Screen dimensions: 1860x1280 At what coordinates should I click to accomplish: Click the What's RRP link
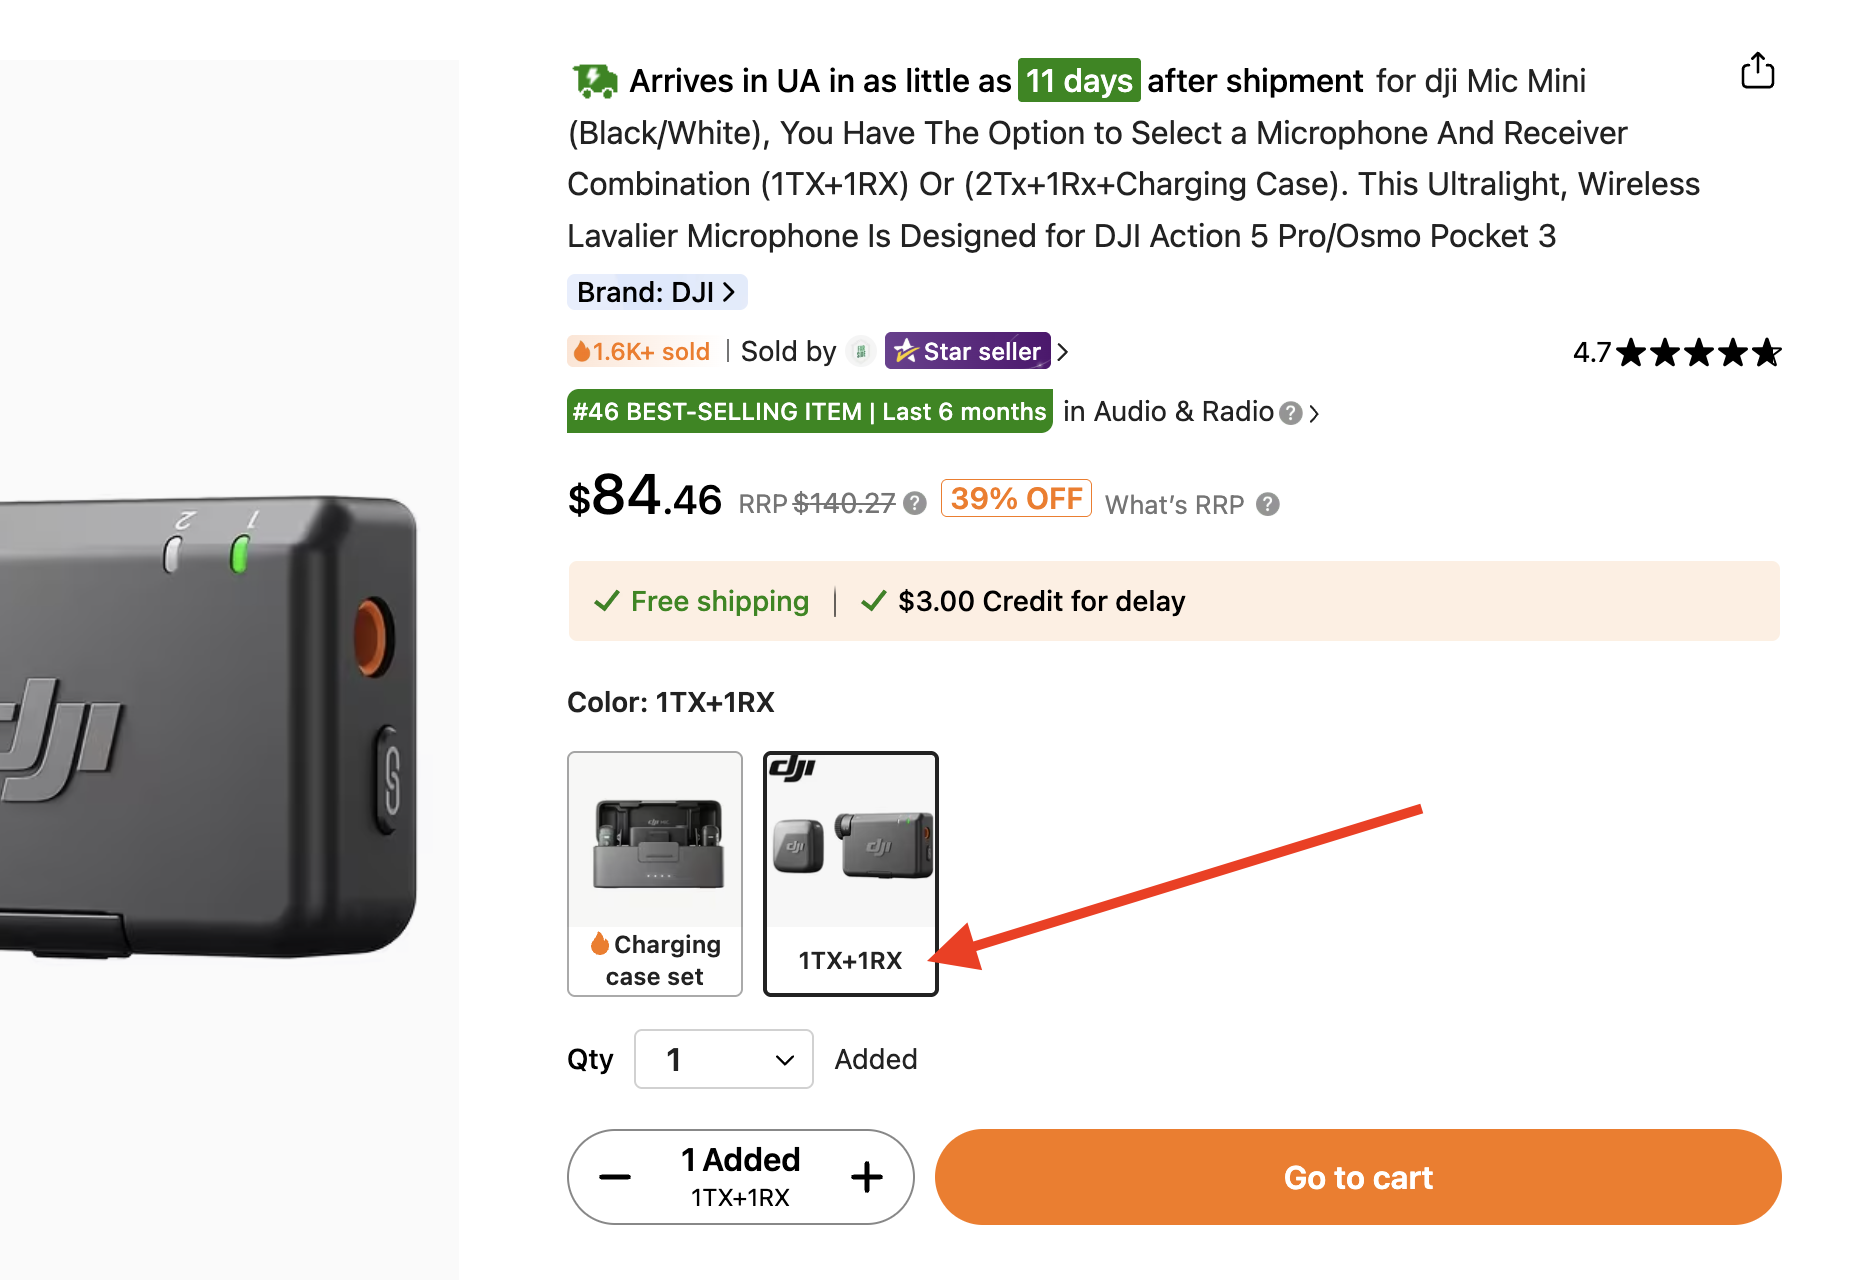[x=1174, y=504]
